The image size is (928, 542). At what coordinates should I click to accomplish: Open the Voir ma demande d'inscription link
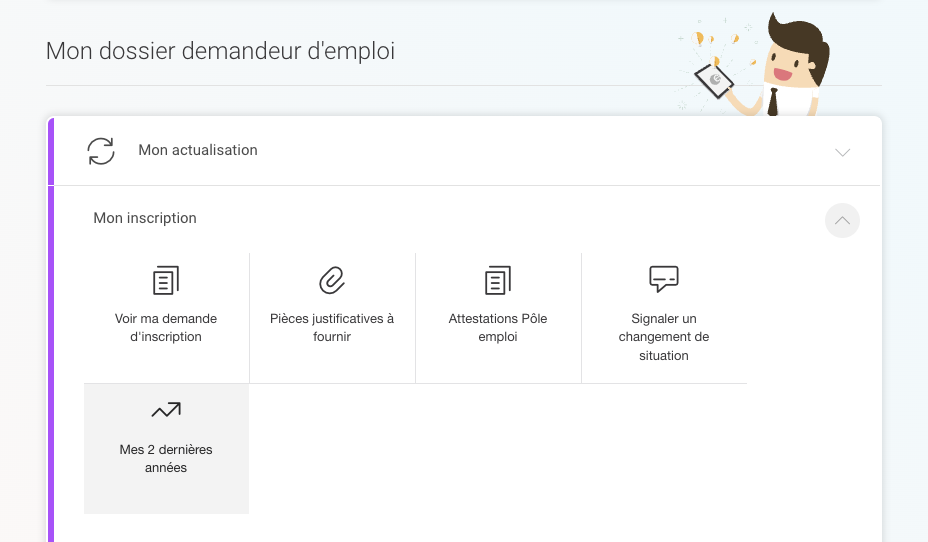166,328
